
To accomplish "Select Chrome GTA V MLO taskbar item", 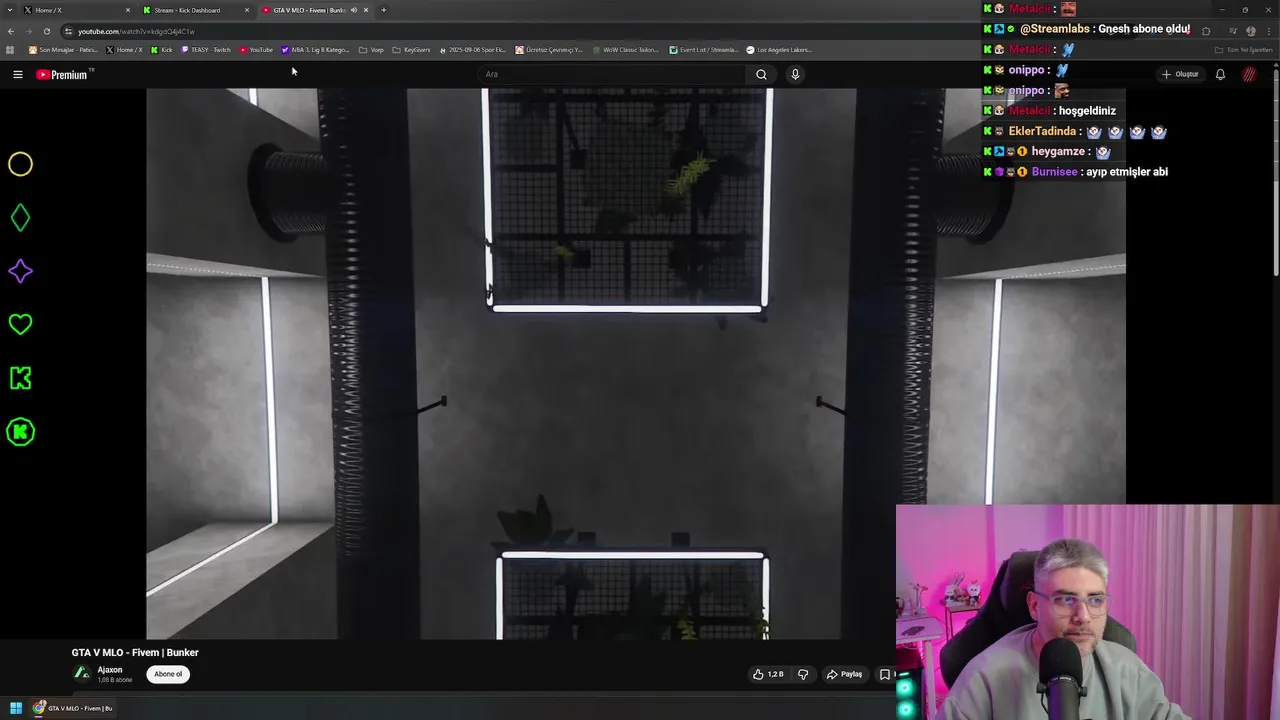I will point(72,708).
